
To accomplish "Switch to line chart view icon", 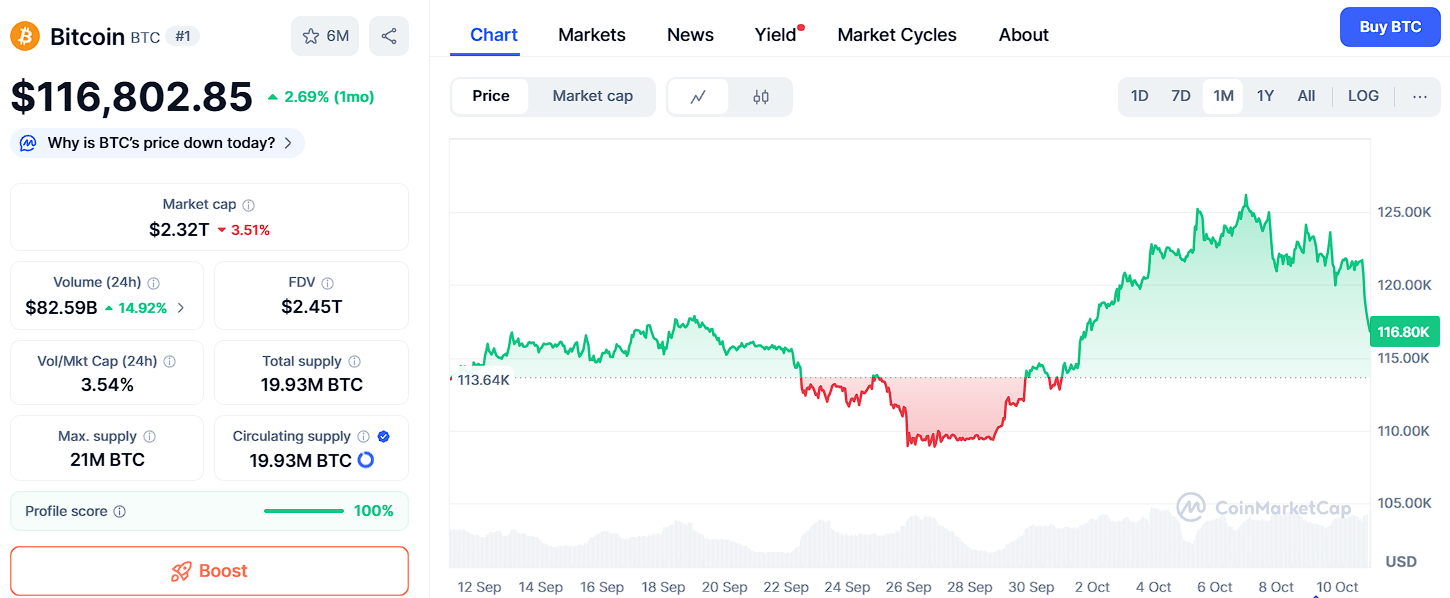I will tap(698, 97).
